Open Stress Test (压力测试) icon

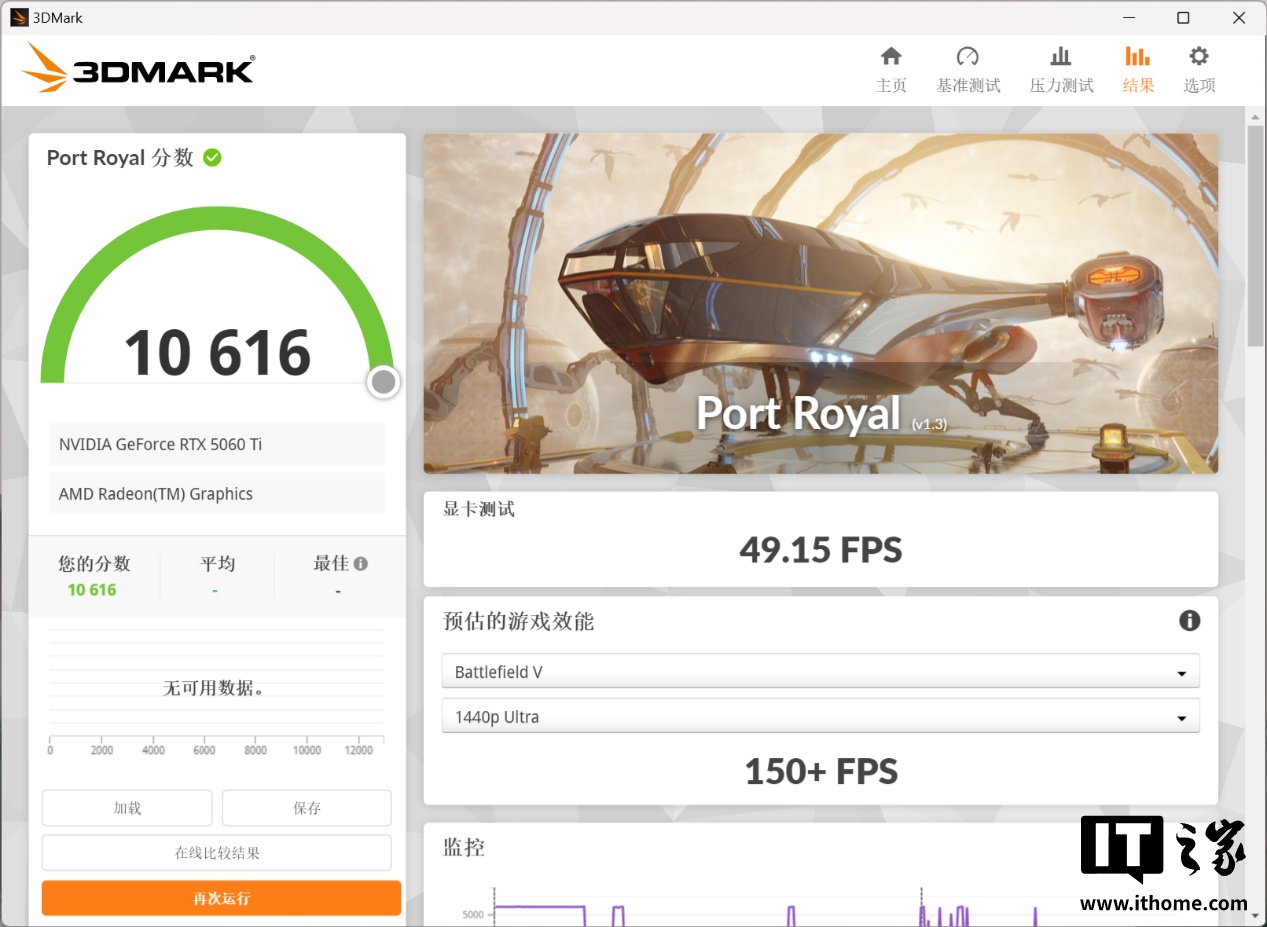(x=1061, y=57)
